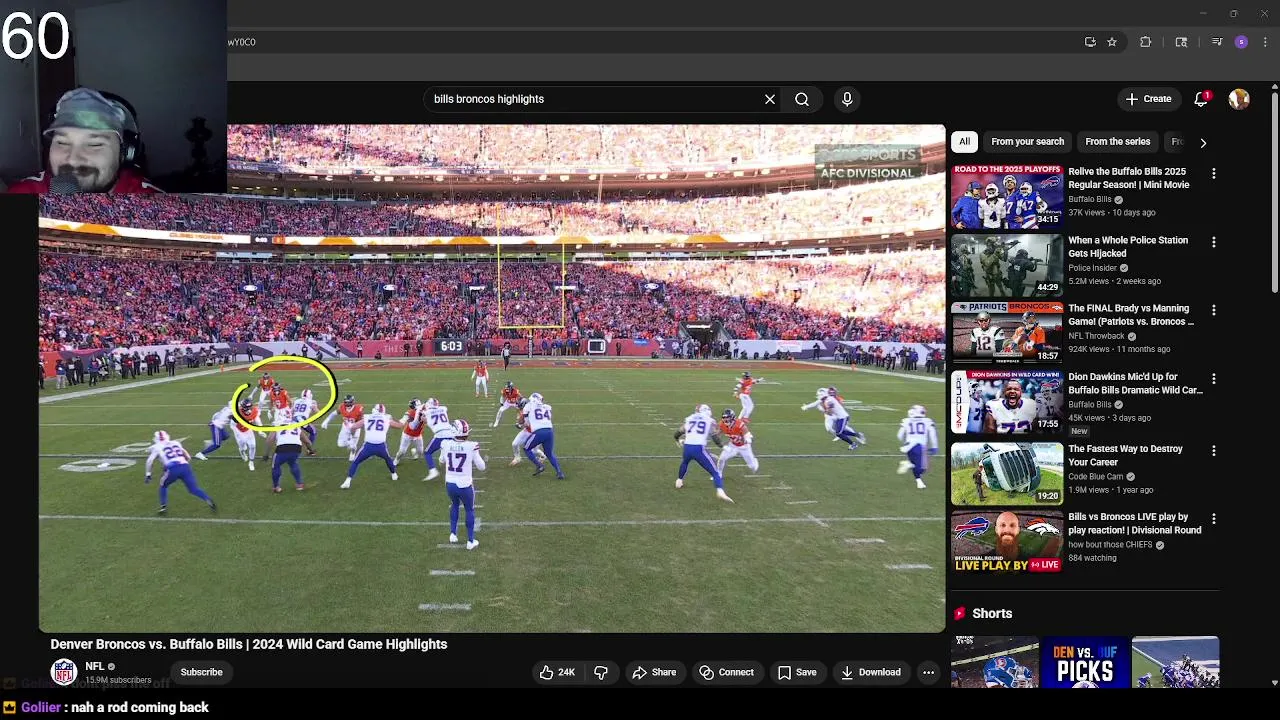Open the NFL channel avatar

pos(64,672)
